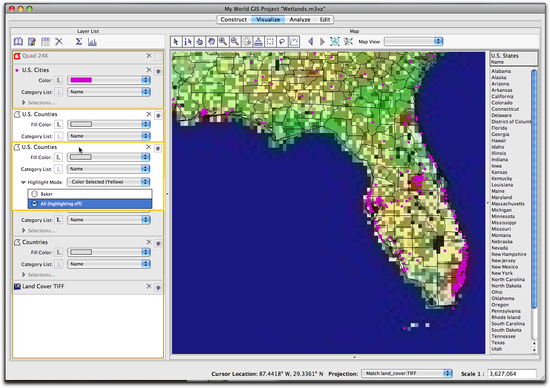Go to previous map view arrow
Screen dimensions: 550x388
[x=310, y=42]
